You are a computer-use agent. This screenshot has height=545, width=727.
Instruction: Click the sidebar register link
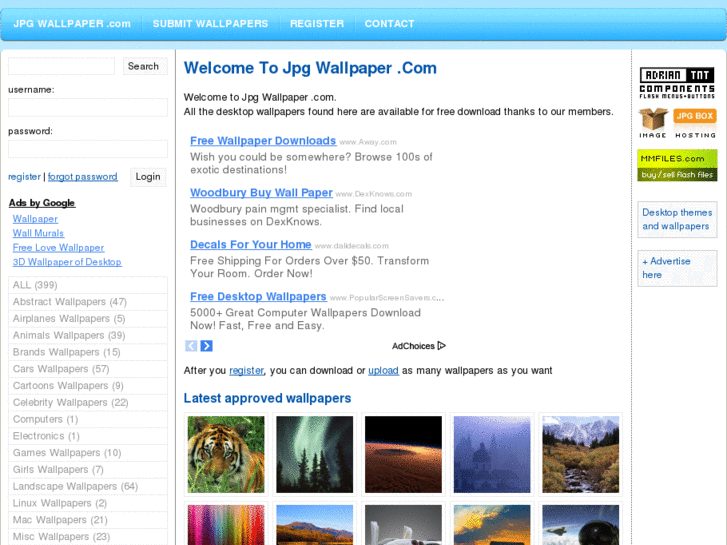24,177
